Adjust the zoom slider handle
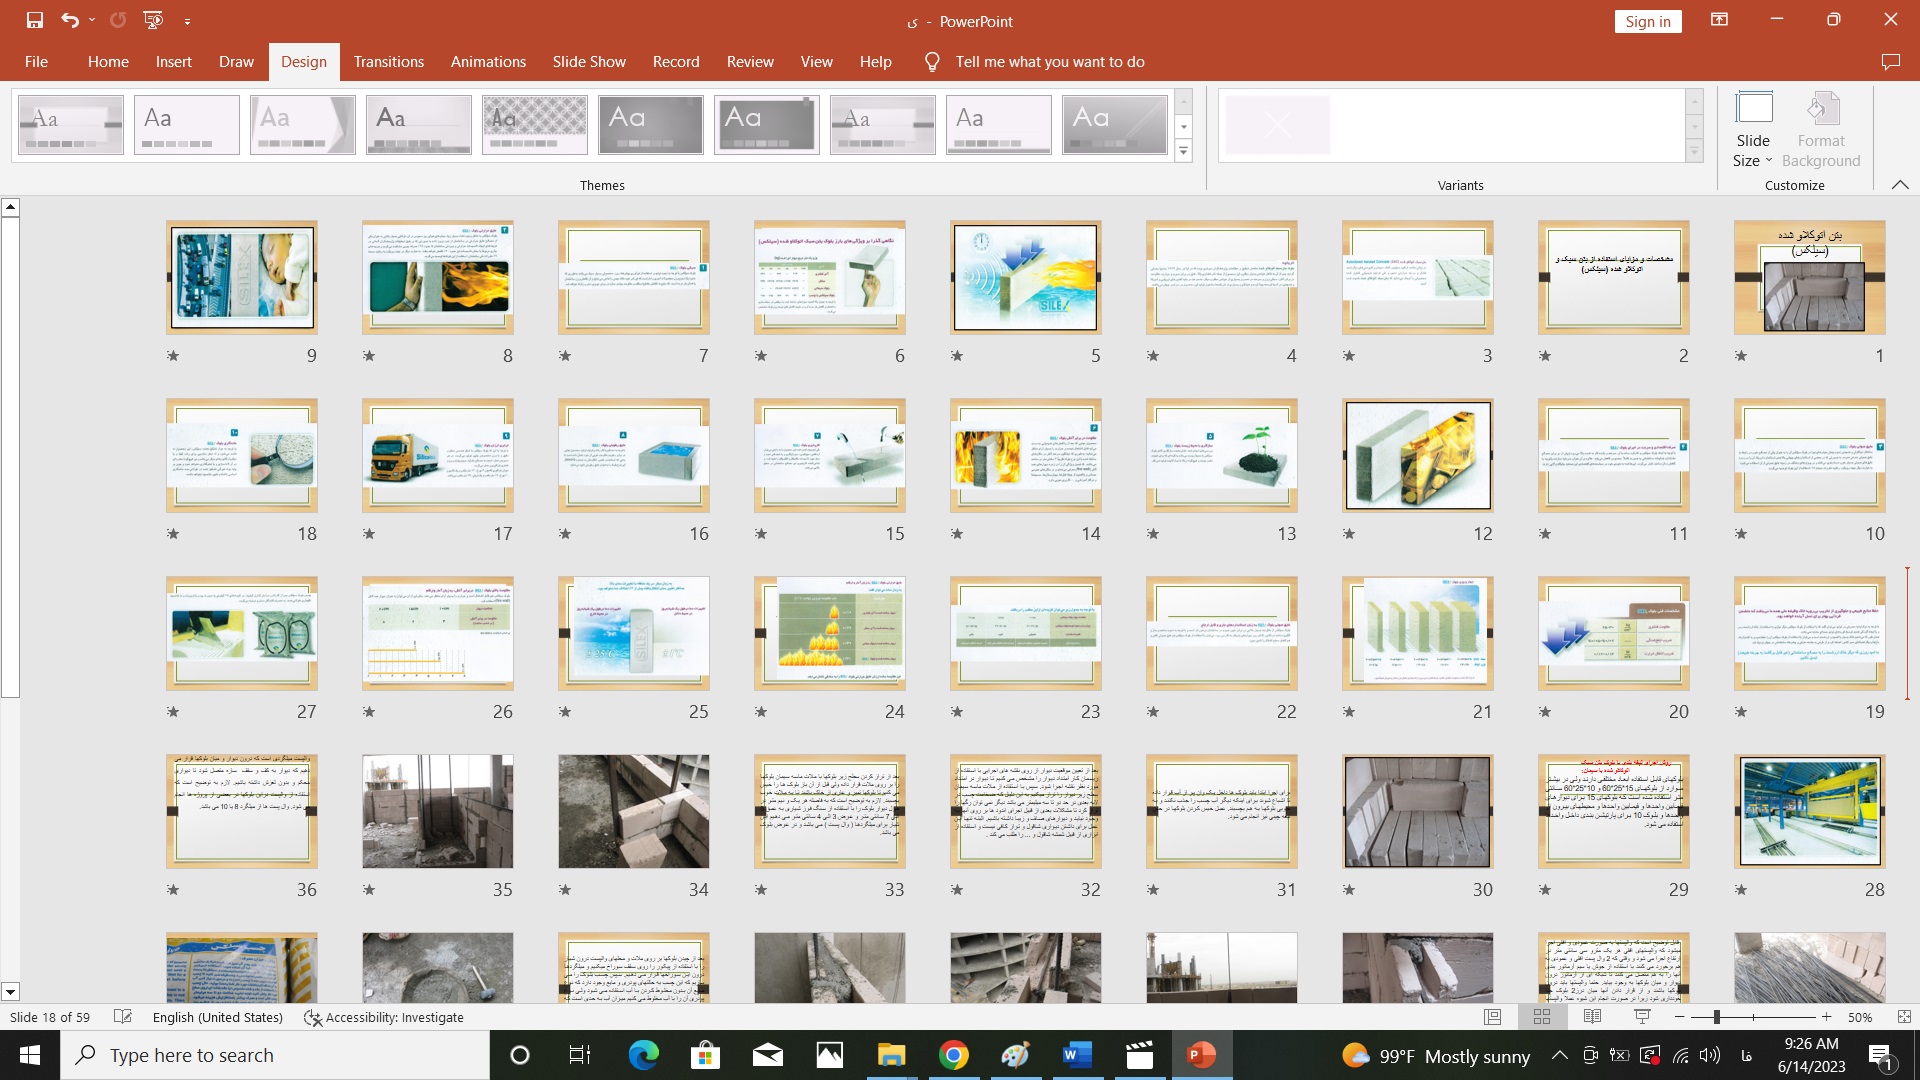The image size is (1920, 1080). tap(1716, 1017)
